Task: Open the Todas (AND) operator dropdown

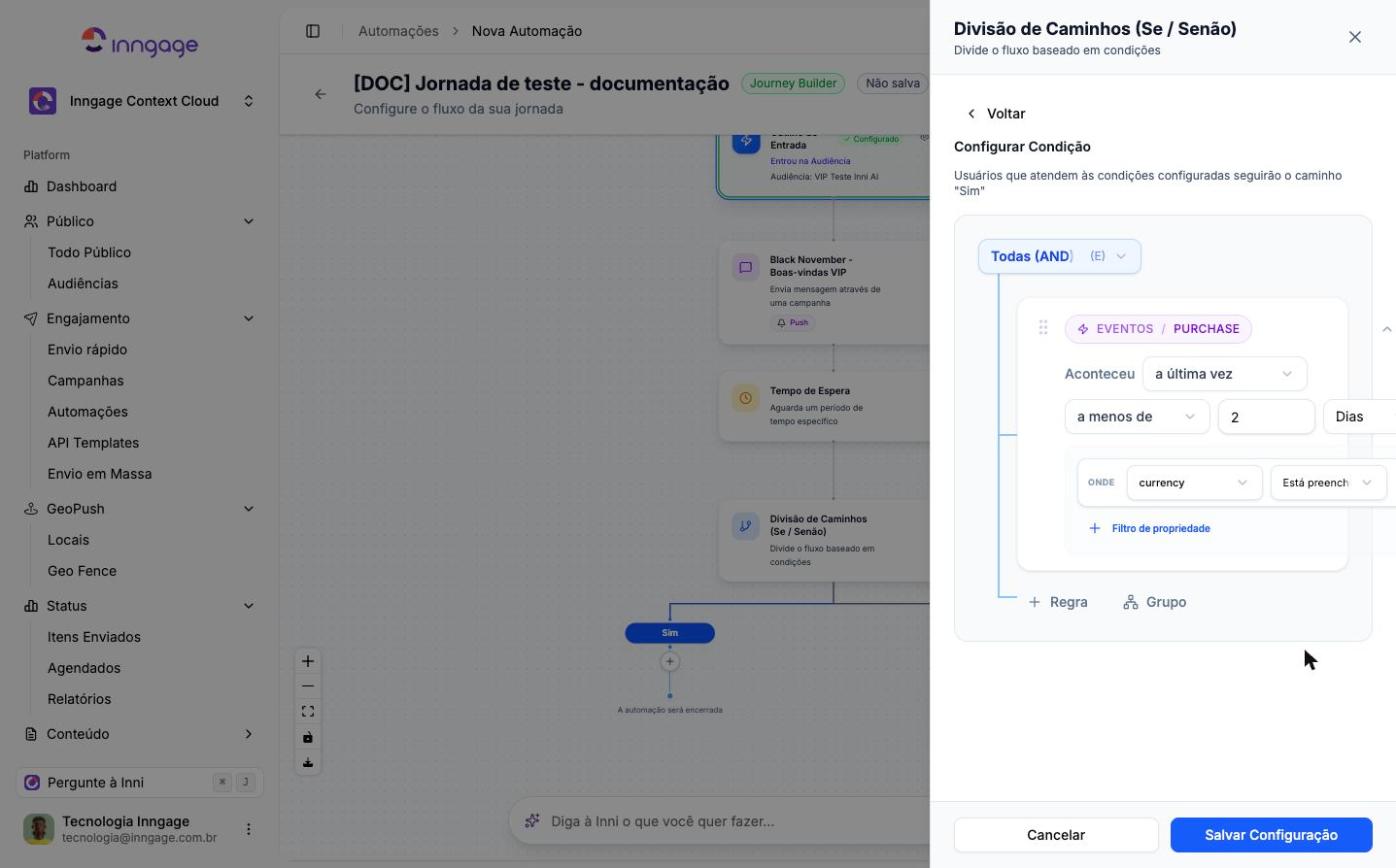Action: [x=1059, y=256]
